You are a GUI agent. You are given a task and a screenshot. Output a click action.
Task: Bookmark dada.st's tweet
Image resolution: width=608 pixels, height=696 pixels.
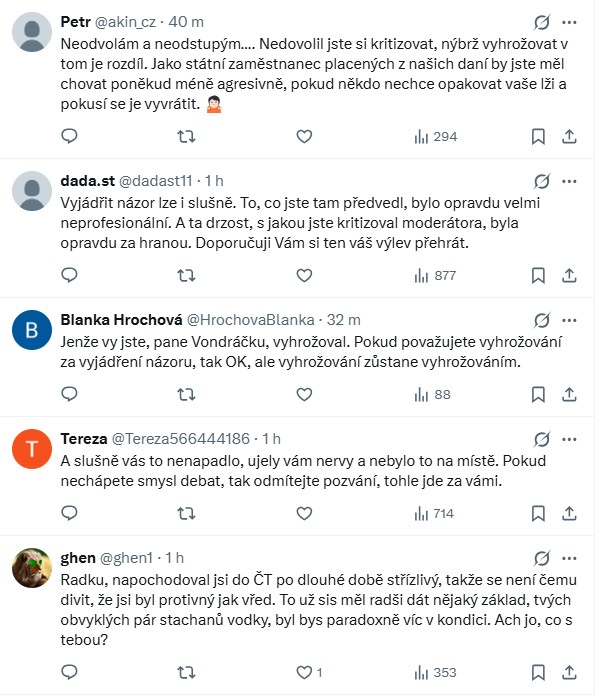(538, 275)
